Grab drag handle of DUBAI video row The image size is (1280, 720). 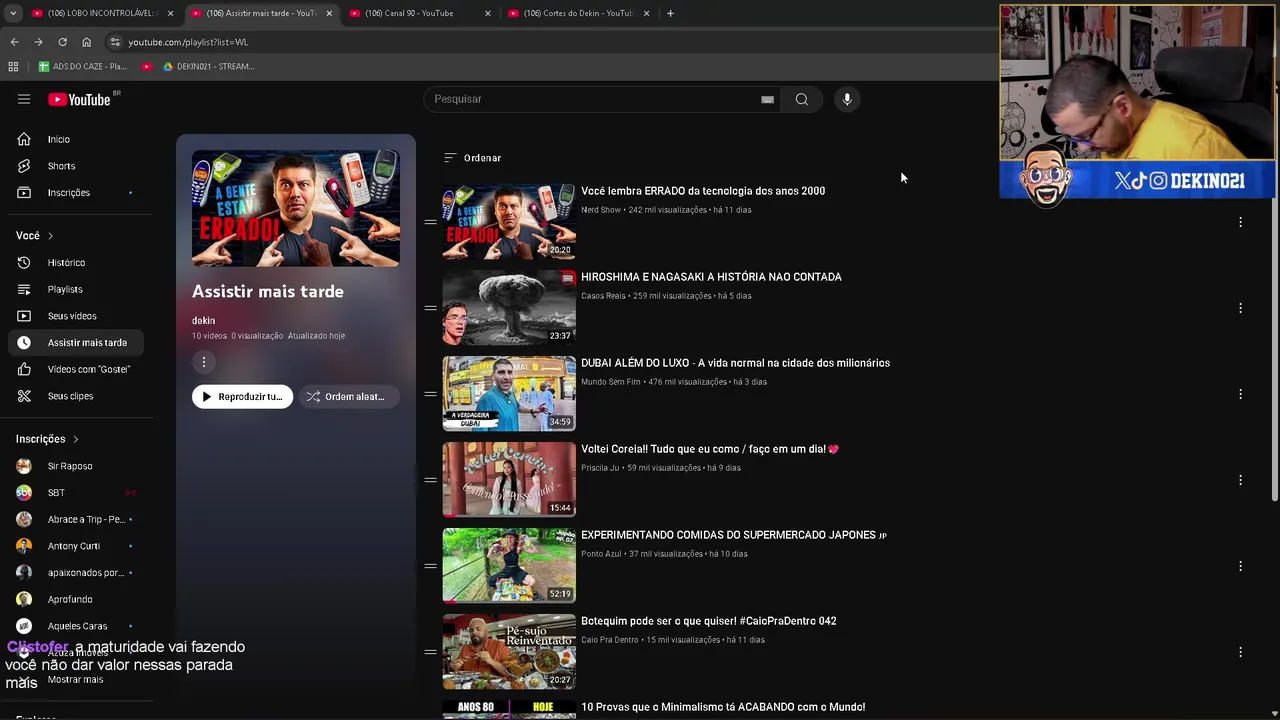tap(430, 394)
